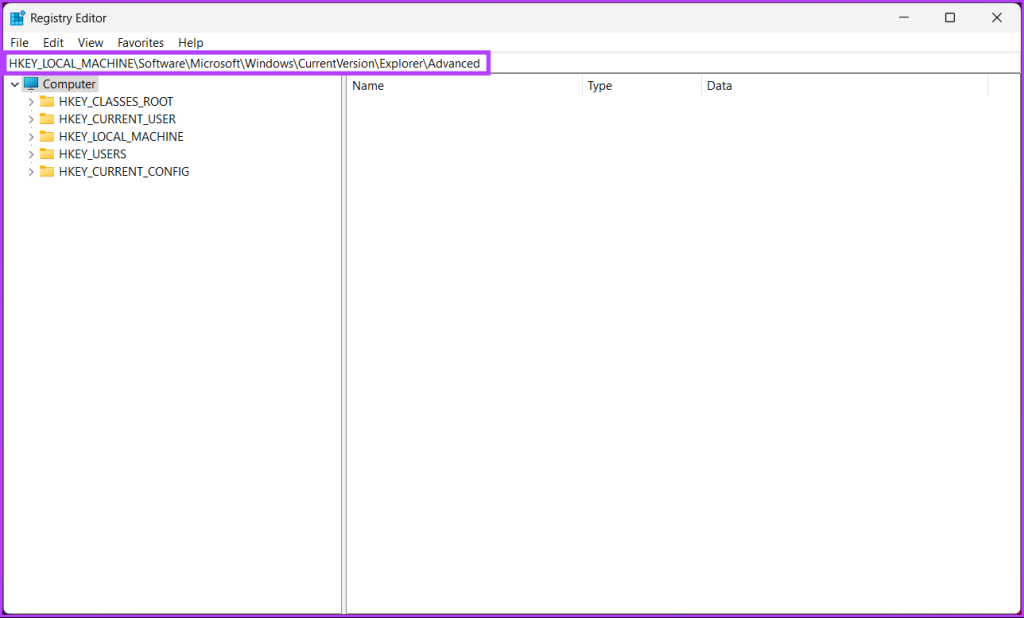
Task: Open the File menu
Action: [x=19, y=42]
